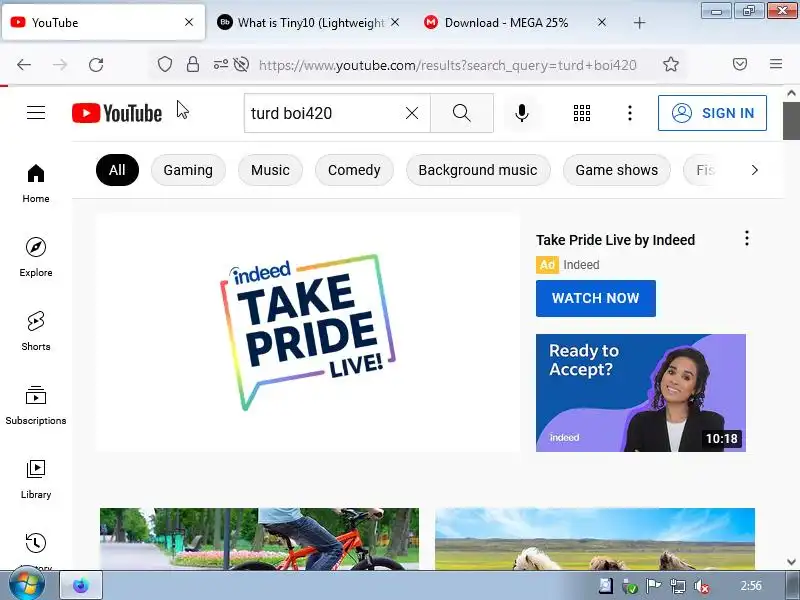
Task: Save page to Pocket
Action: click(x=740, y=64)
